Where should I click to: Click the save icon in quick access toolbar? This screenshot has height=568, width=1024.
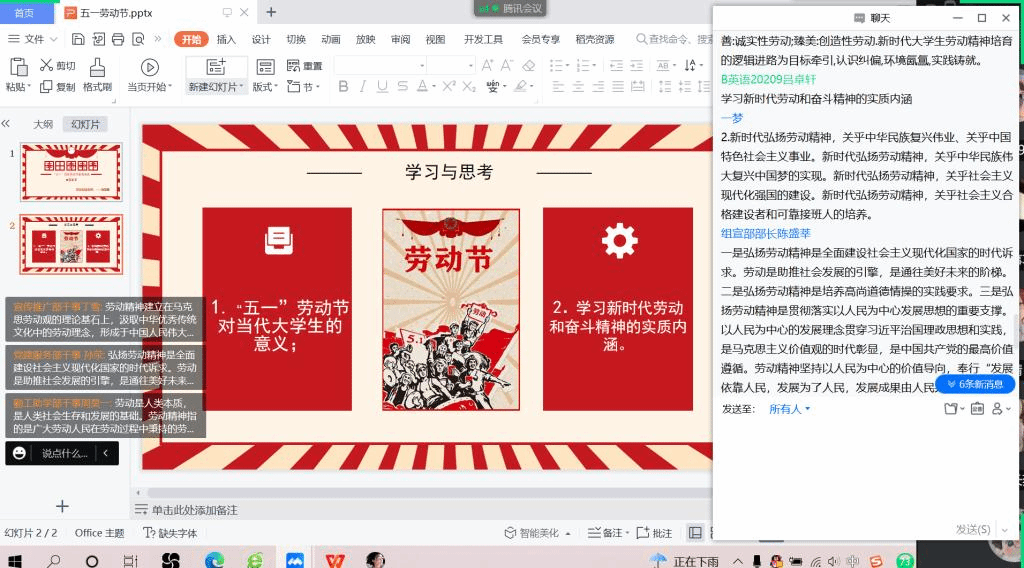[x=78, y=40]
